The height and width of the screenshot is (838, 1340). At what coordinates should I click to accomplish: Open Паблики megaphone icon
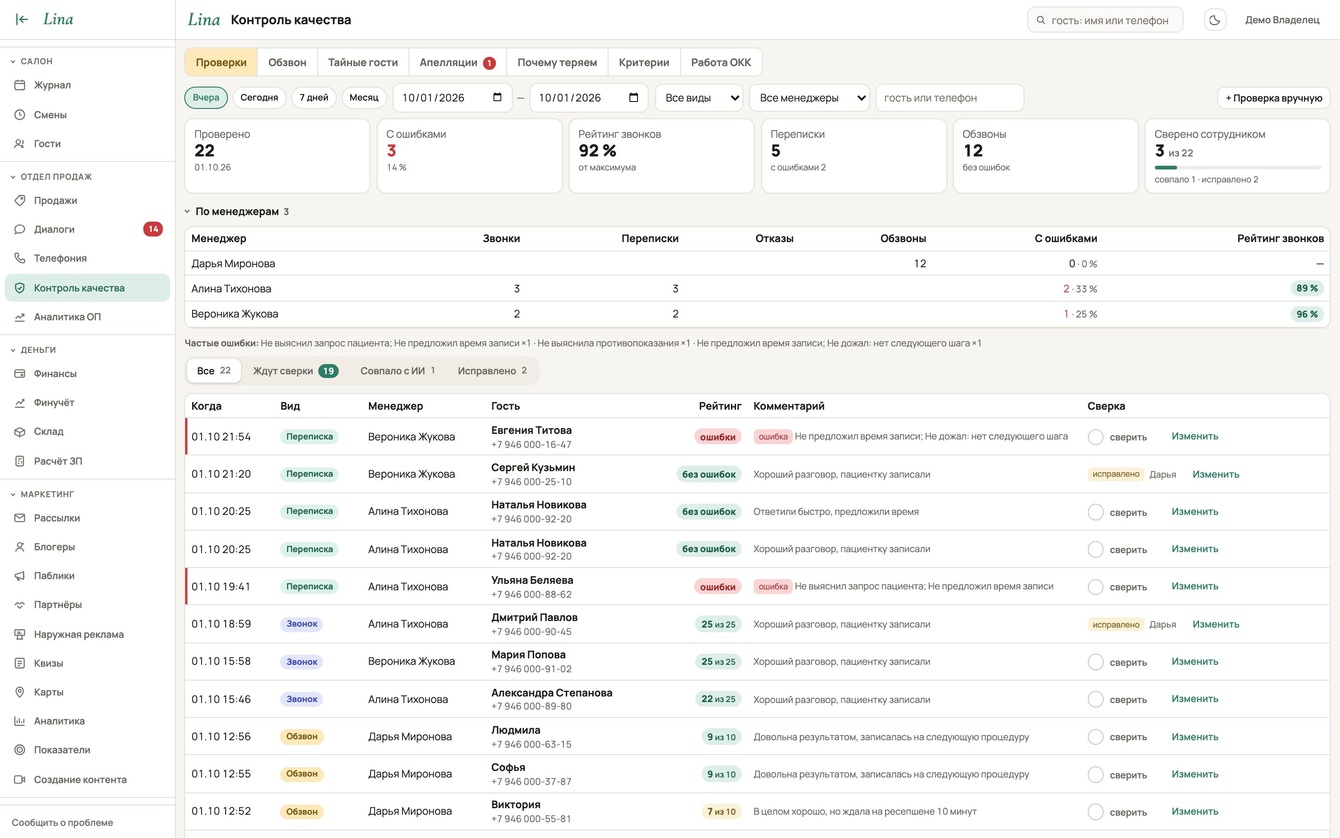(19, 576)
